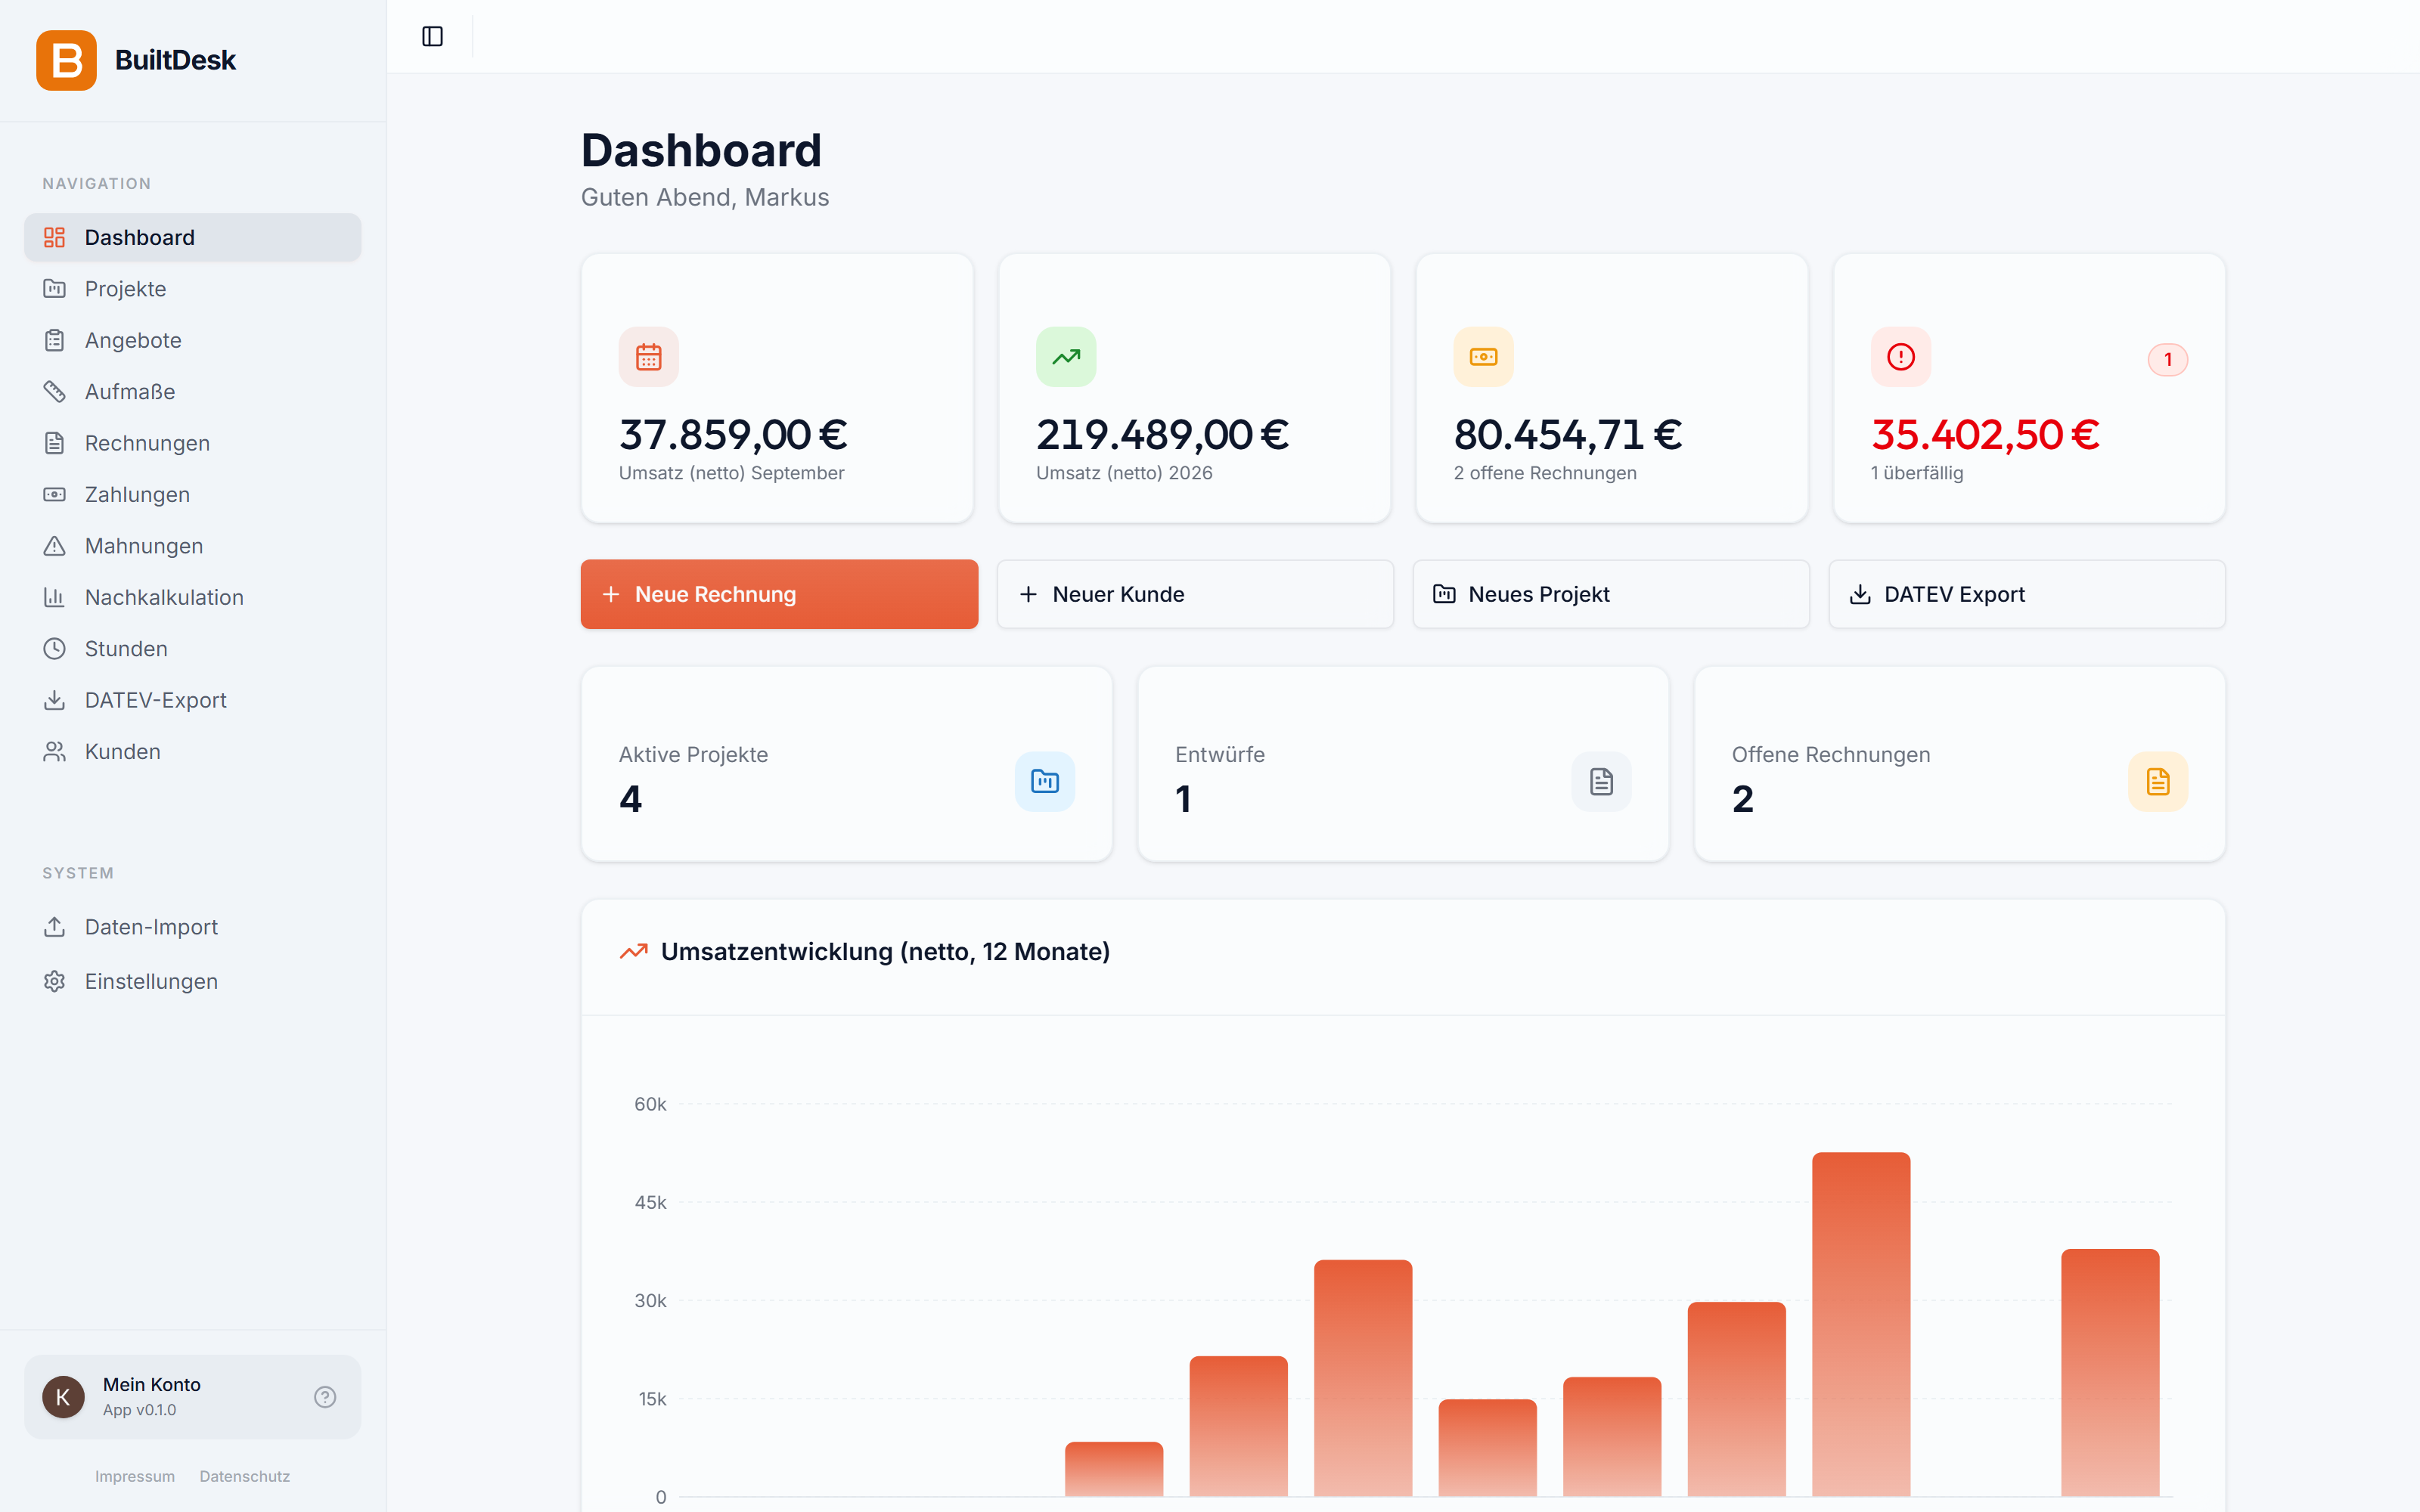
Task: Click the gray document icon in Entwürfe
Action: click(x=1601, y=781)
